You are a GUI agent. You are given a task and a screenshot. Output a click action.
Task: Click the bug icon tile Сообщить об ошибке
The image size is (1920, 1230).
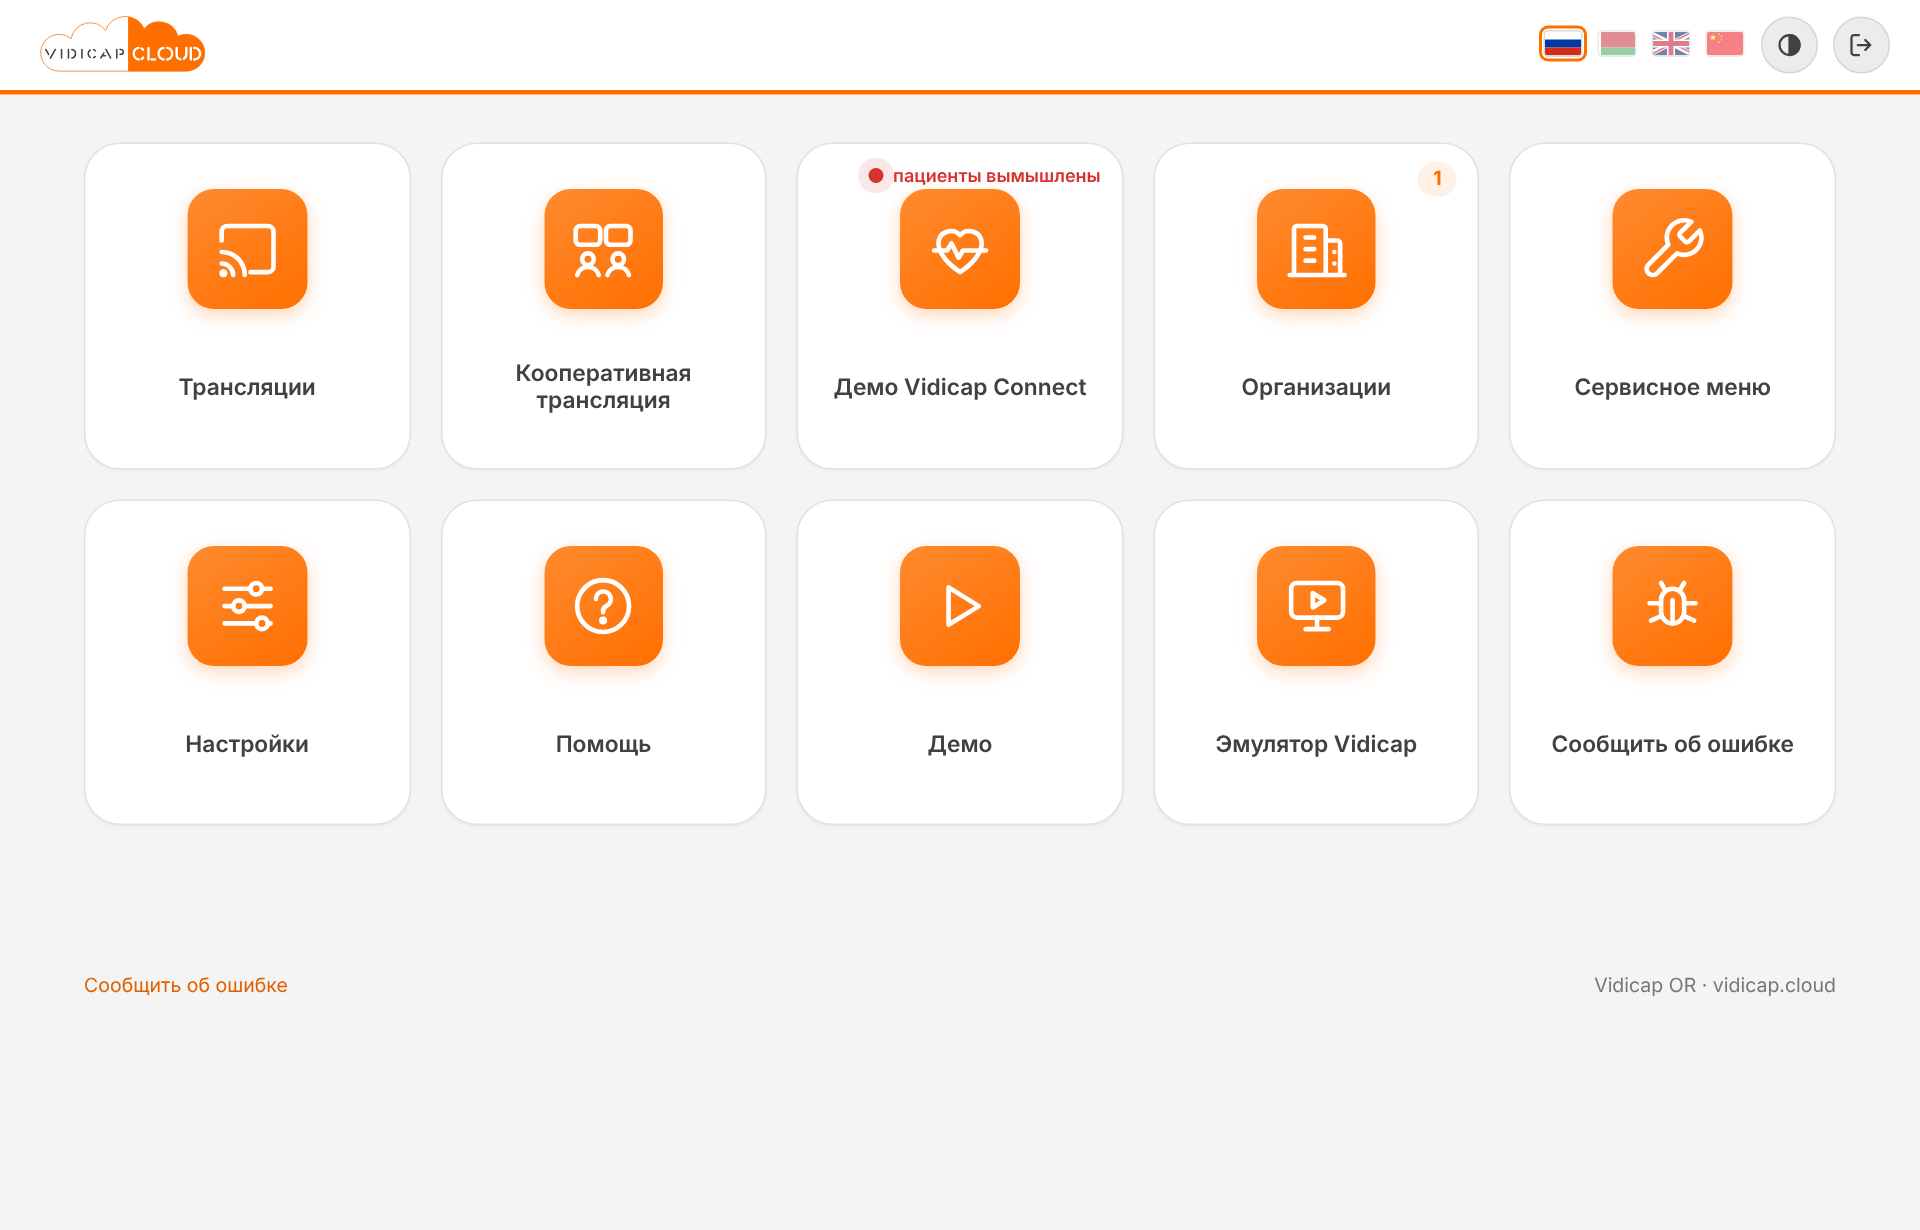pos(1672,606)
